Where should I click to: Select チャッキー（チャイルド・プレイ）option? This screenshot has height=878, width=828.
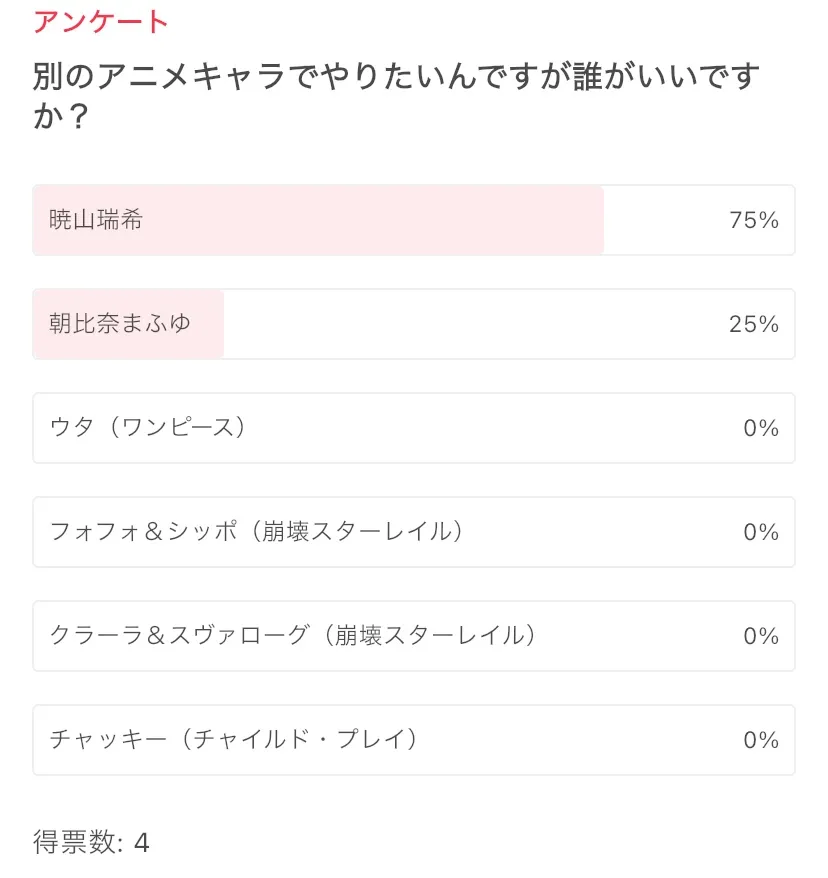tap(234, 740)
